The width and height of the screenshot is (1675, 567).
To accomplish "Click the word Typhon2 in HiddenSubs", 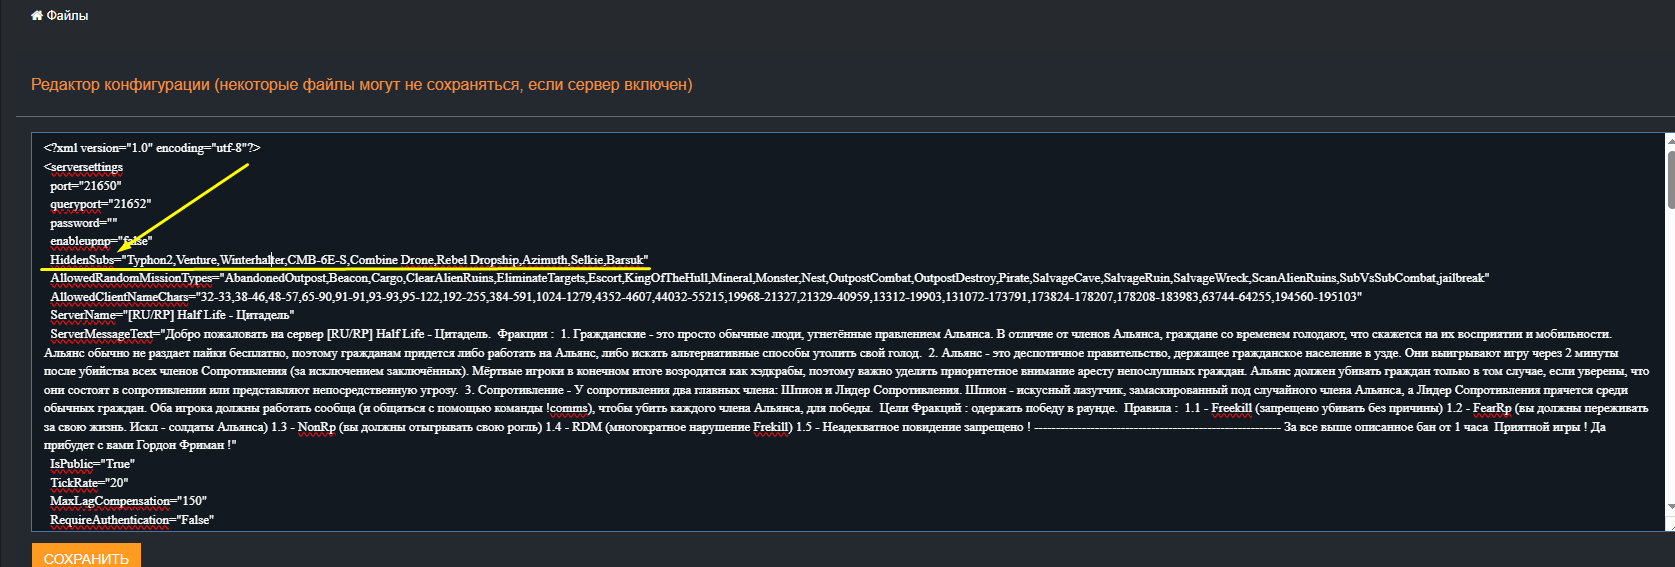I will point(149,260).
